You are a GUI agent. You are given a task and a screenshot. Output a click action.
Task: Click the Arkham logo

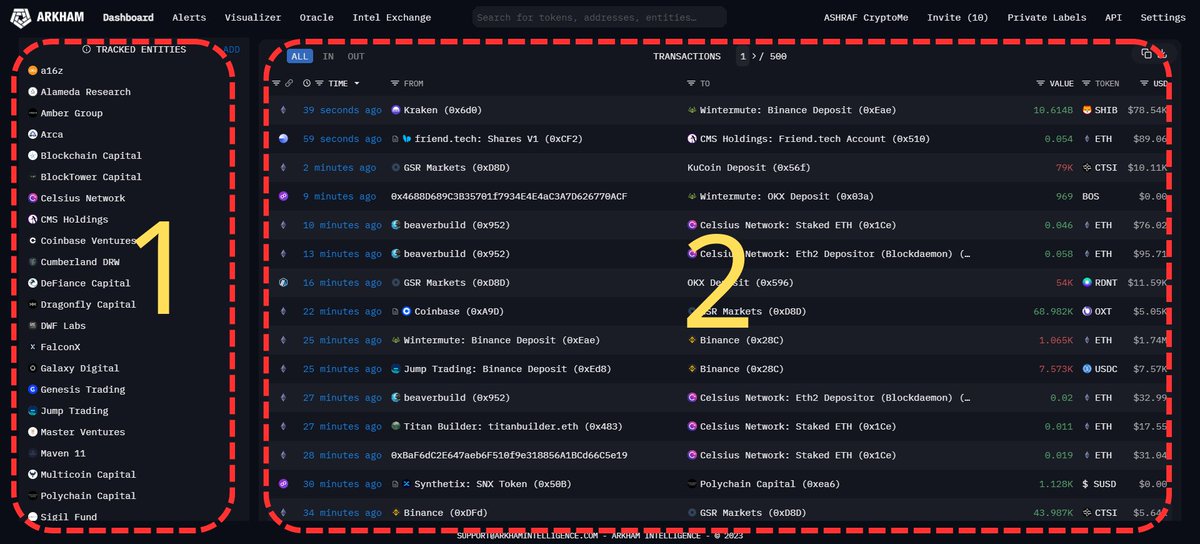click(x=46, y=17)
